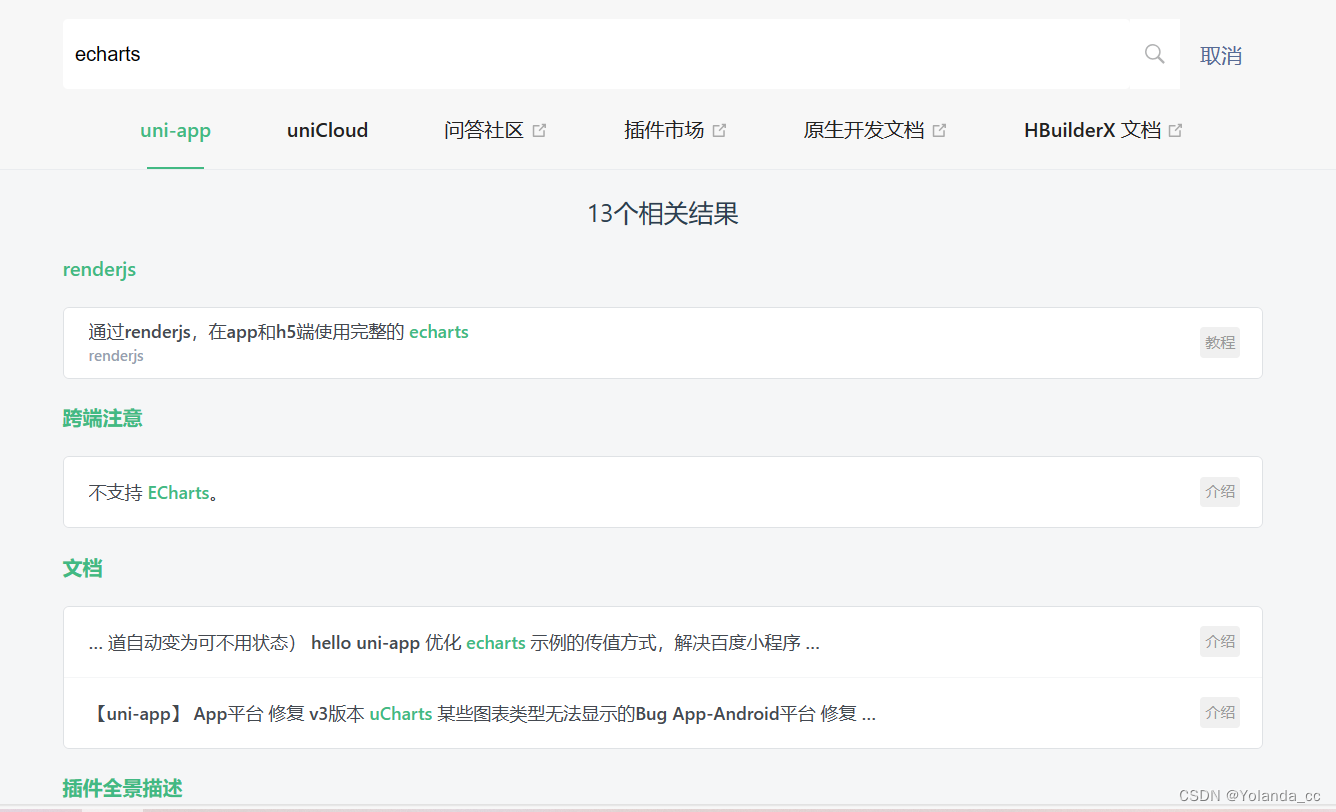This screenshot has width=1336, height=812.
Task: Click the 介绍 tag on the uCharts result
Action: 1219,712
